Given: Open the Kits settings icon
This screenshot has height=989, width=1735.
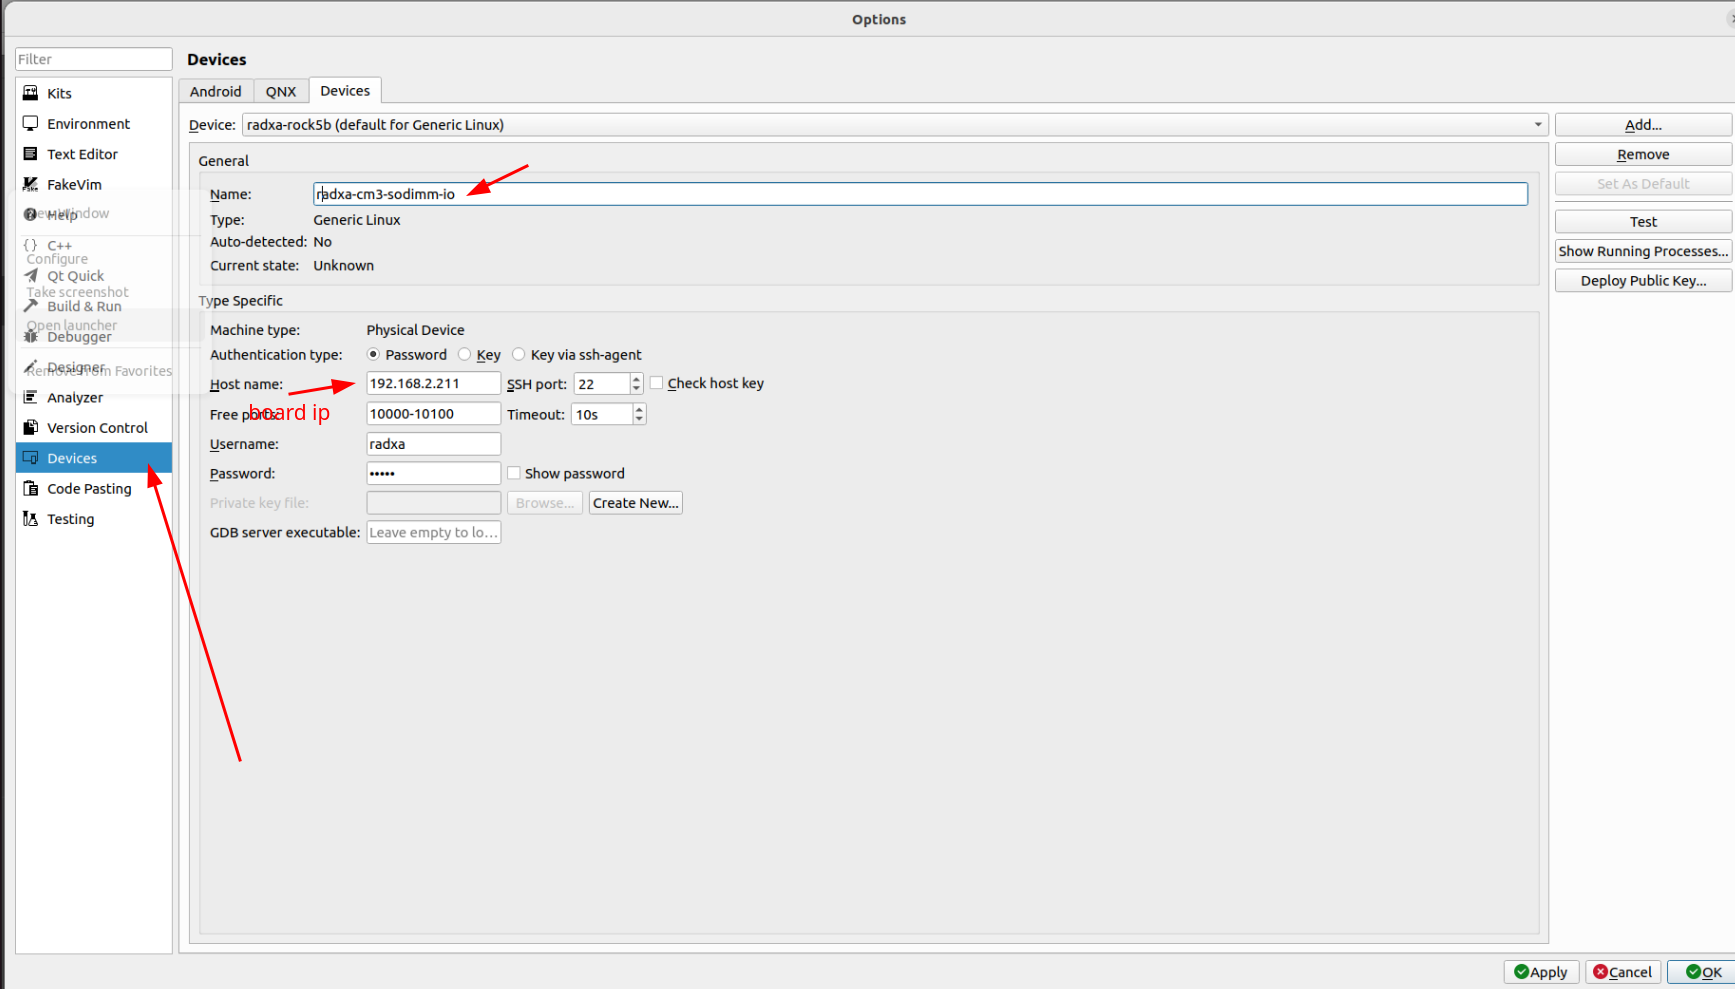Looking at the screenshot, I should point(31,93).
